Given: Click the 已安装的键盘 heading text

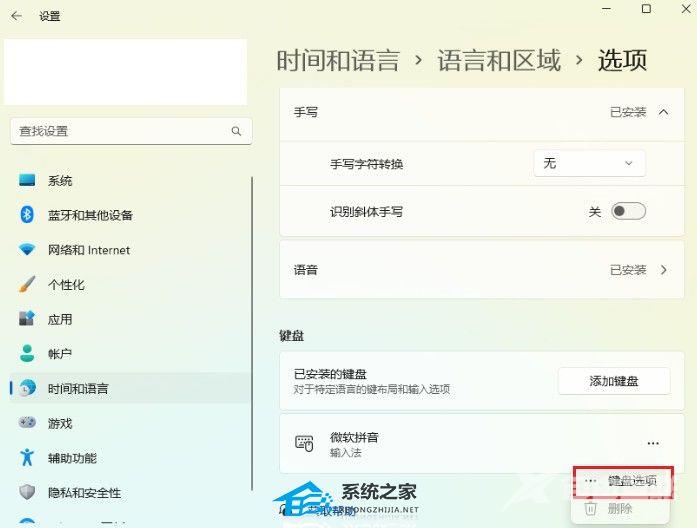Looking at the screenshot, I should click(x=330, y=374).
